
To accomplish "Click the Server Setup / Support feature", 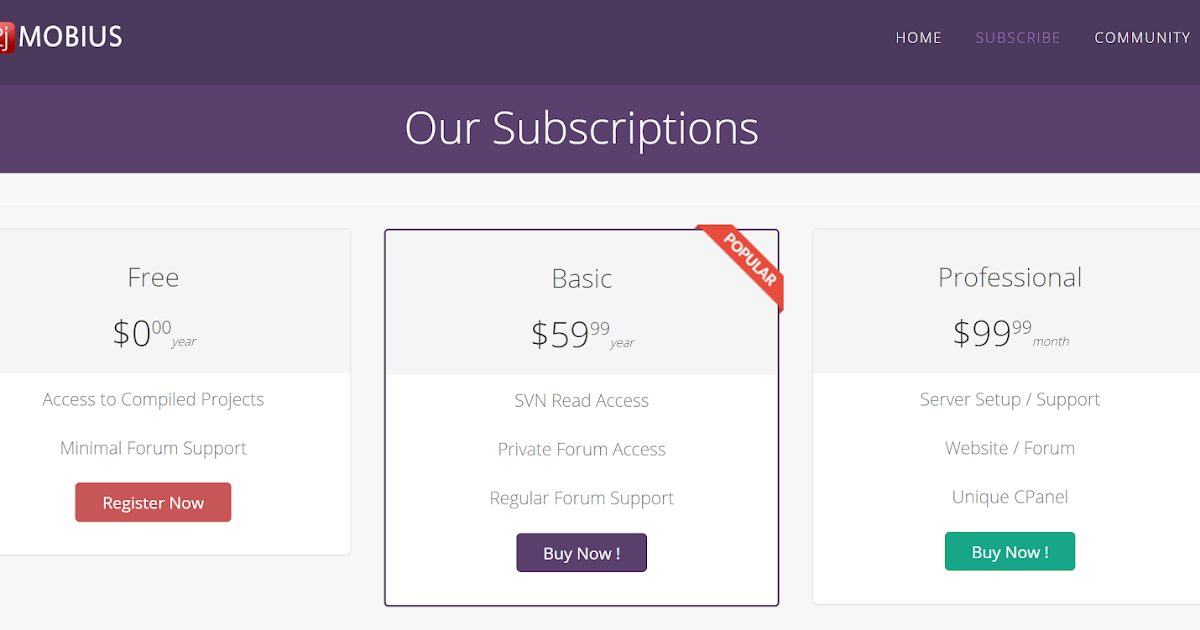I will click(x=1009, y=400).
